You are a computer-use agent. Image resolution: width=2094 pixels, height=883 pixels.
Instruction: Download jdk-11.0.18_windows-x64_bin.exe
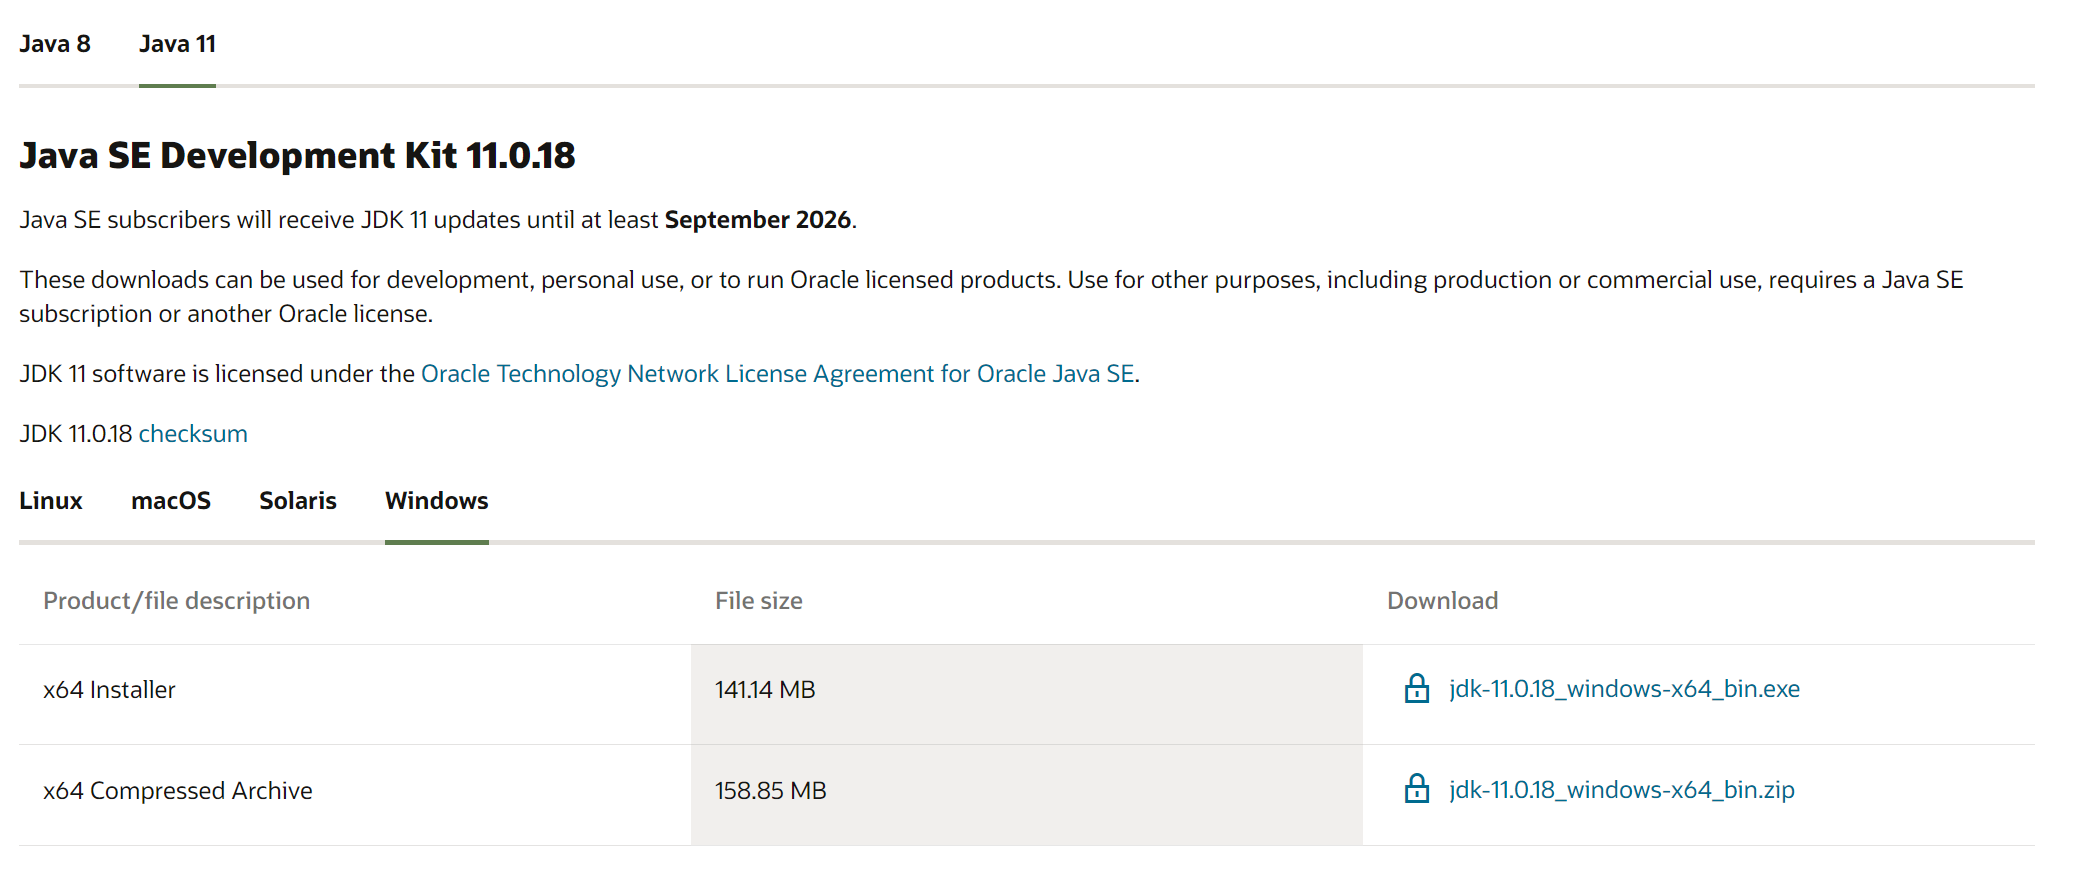(1624, 689)
